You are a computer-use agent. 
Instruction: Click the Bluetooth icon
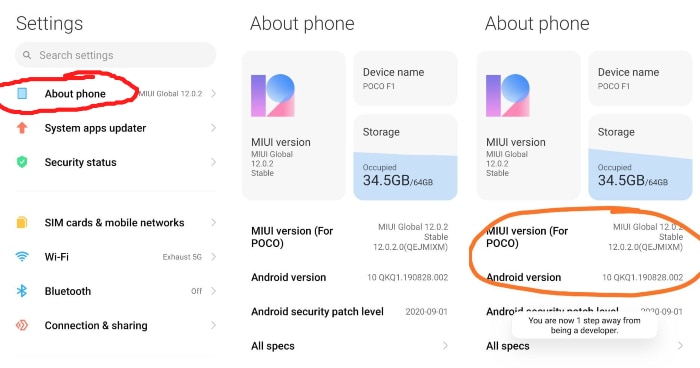pos(22,291)
